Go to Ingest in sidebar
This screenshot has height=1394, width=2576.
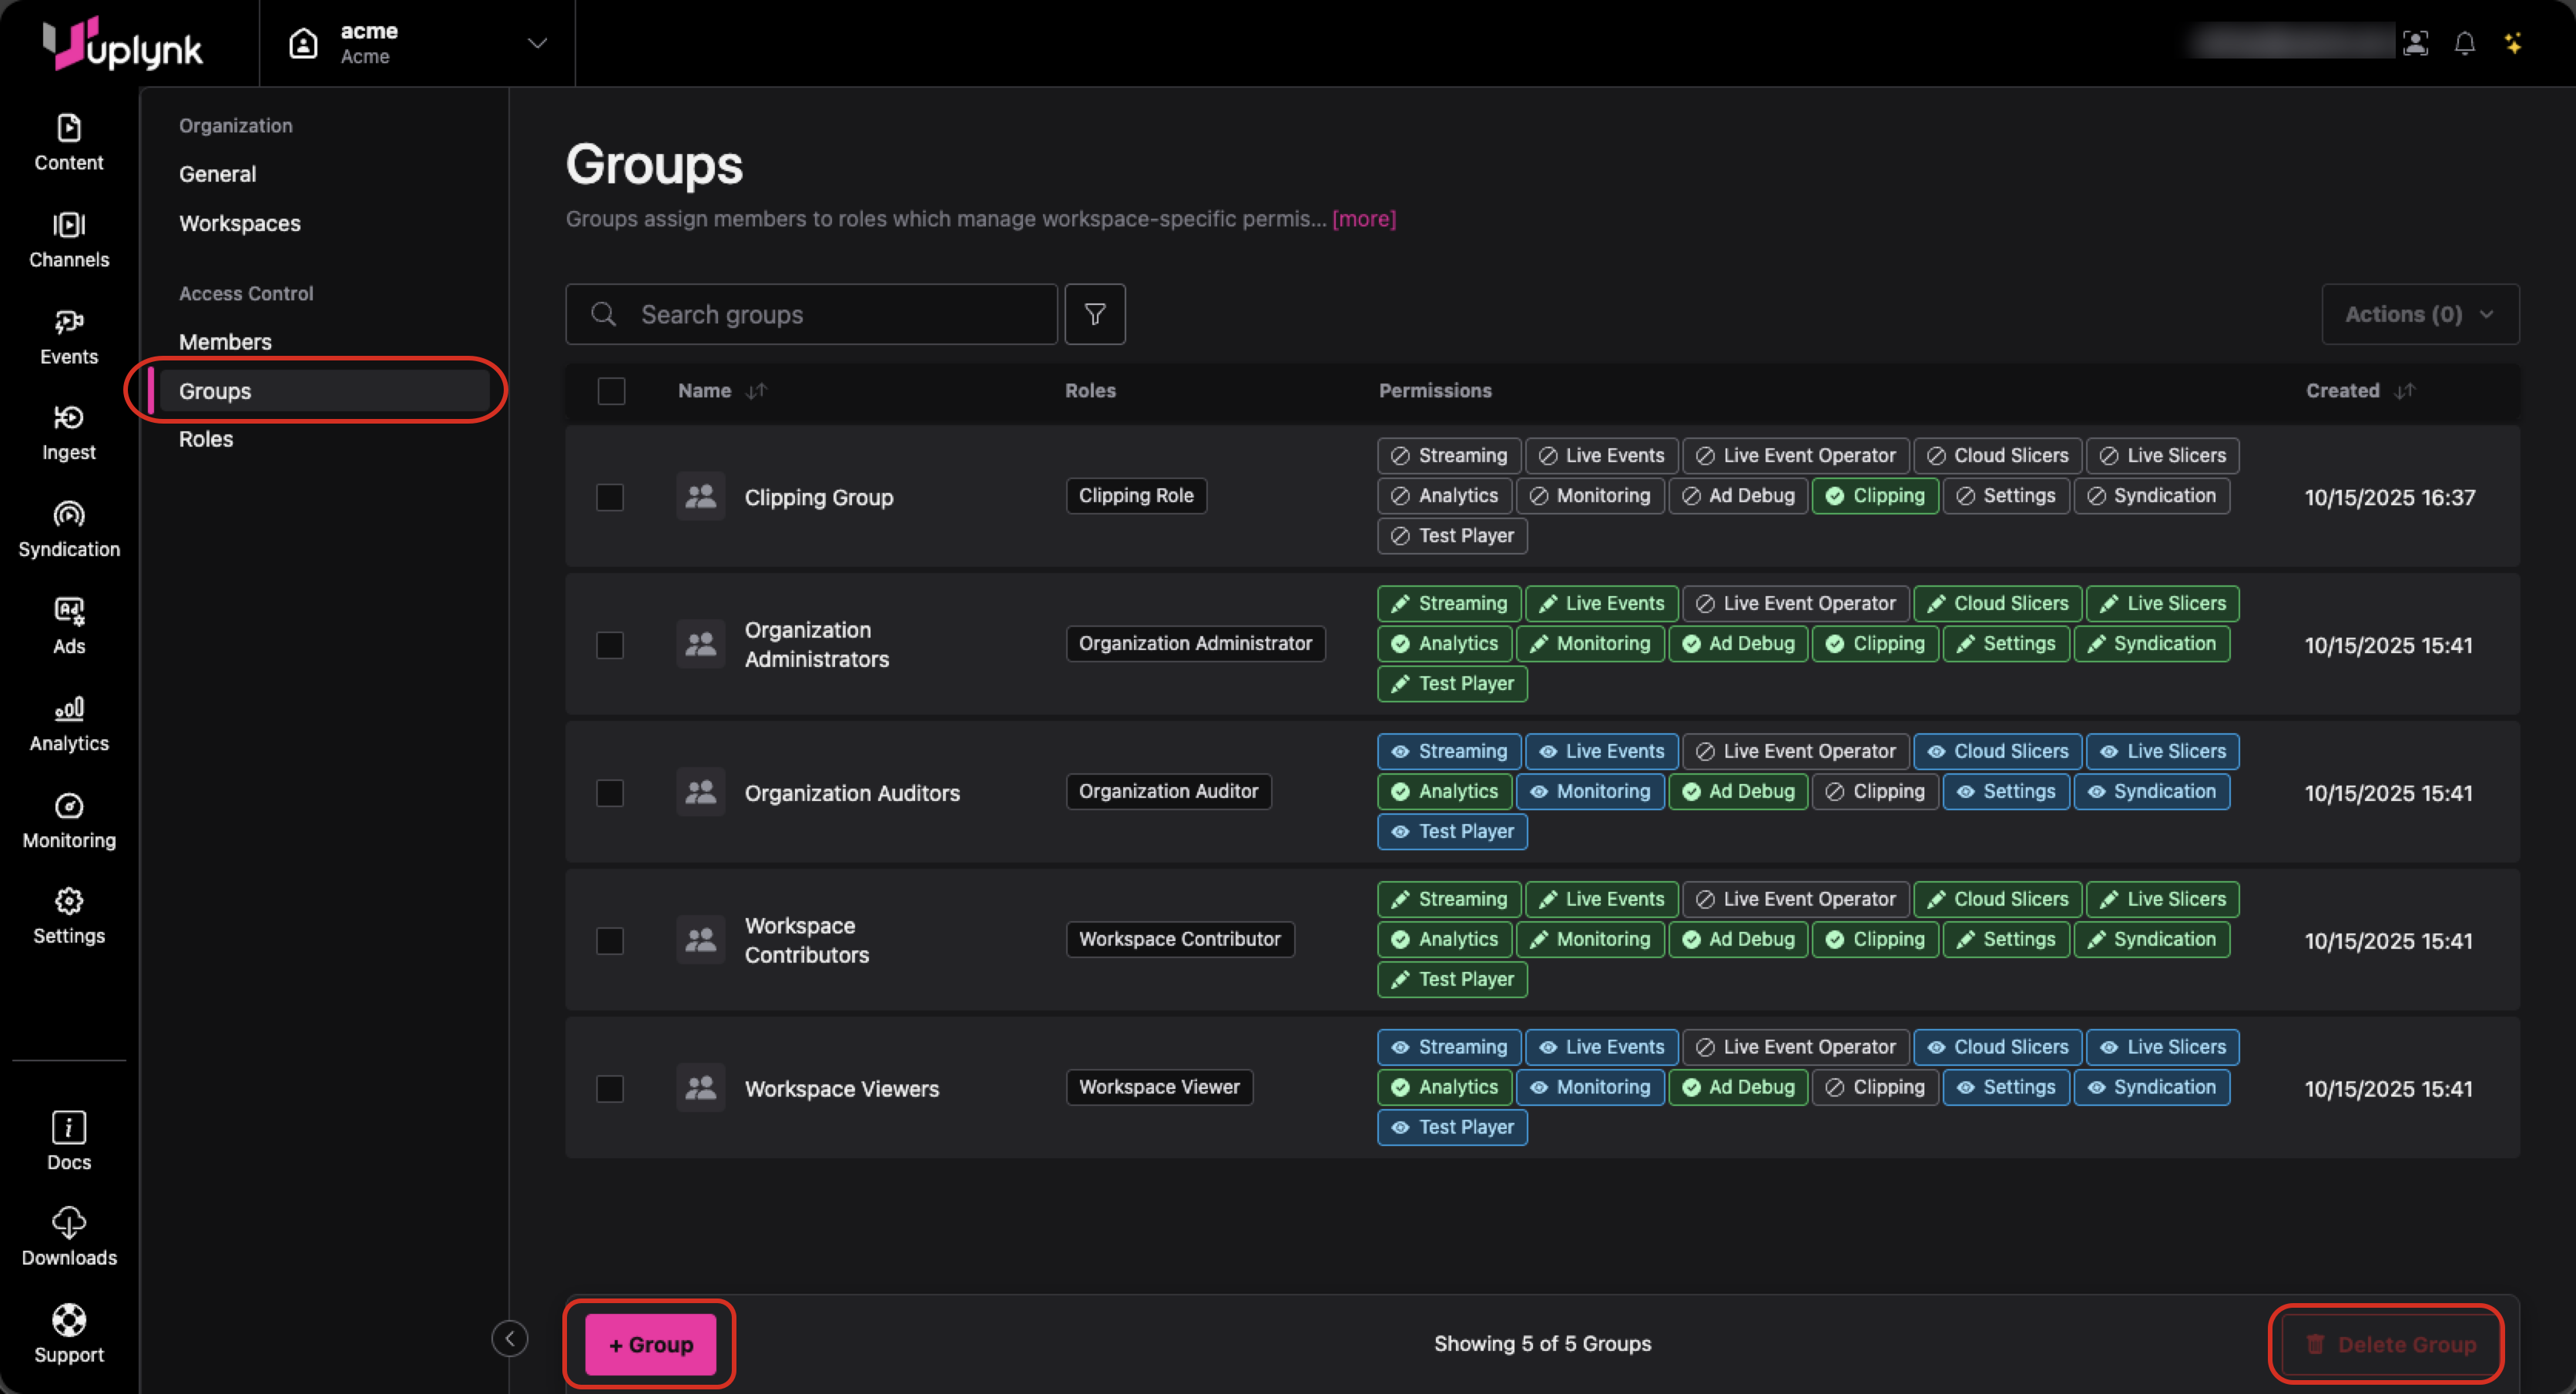[68, 432]
